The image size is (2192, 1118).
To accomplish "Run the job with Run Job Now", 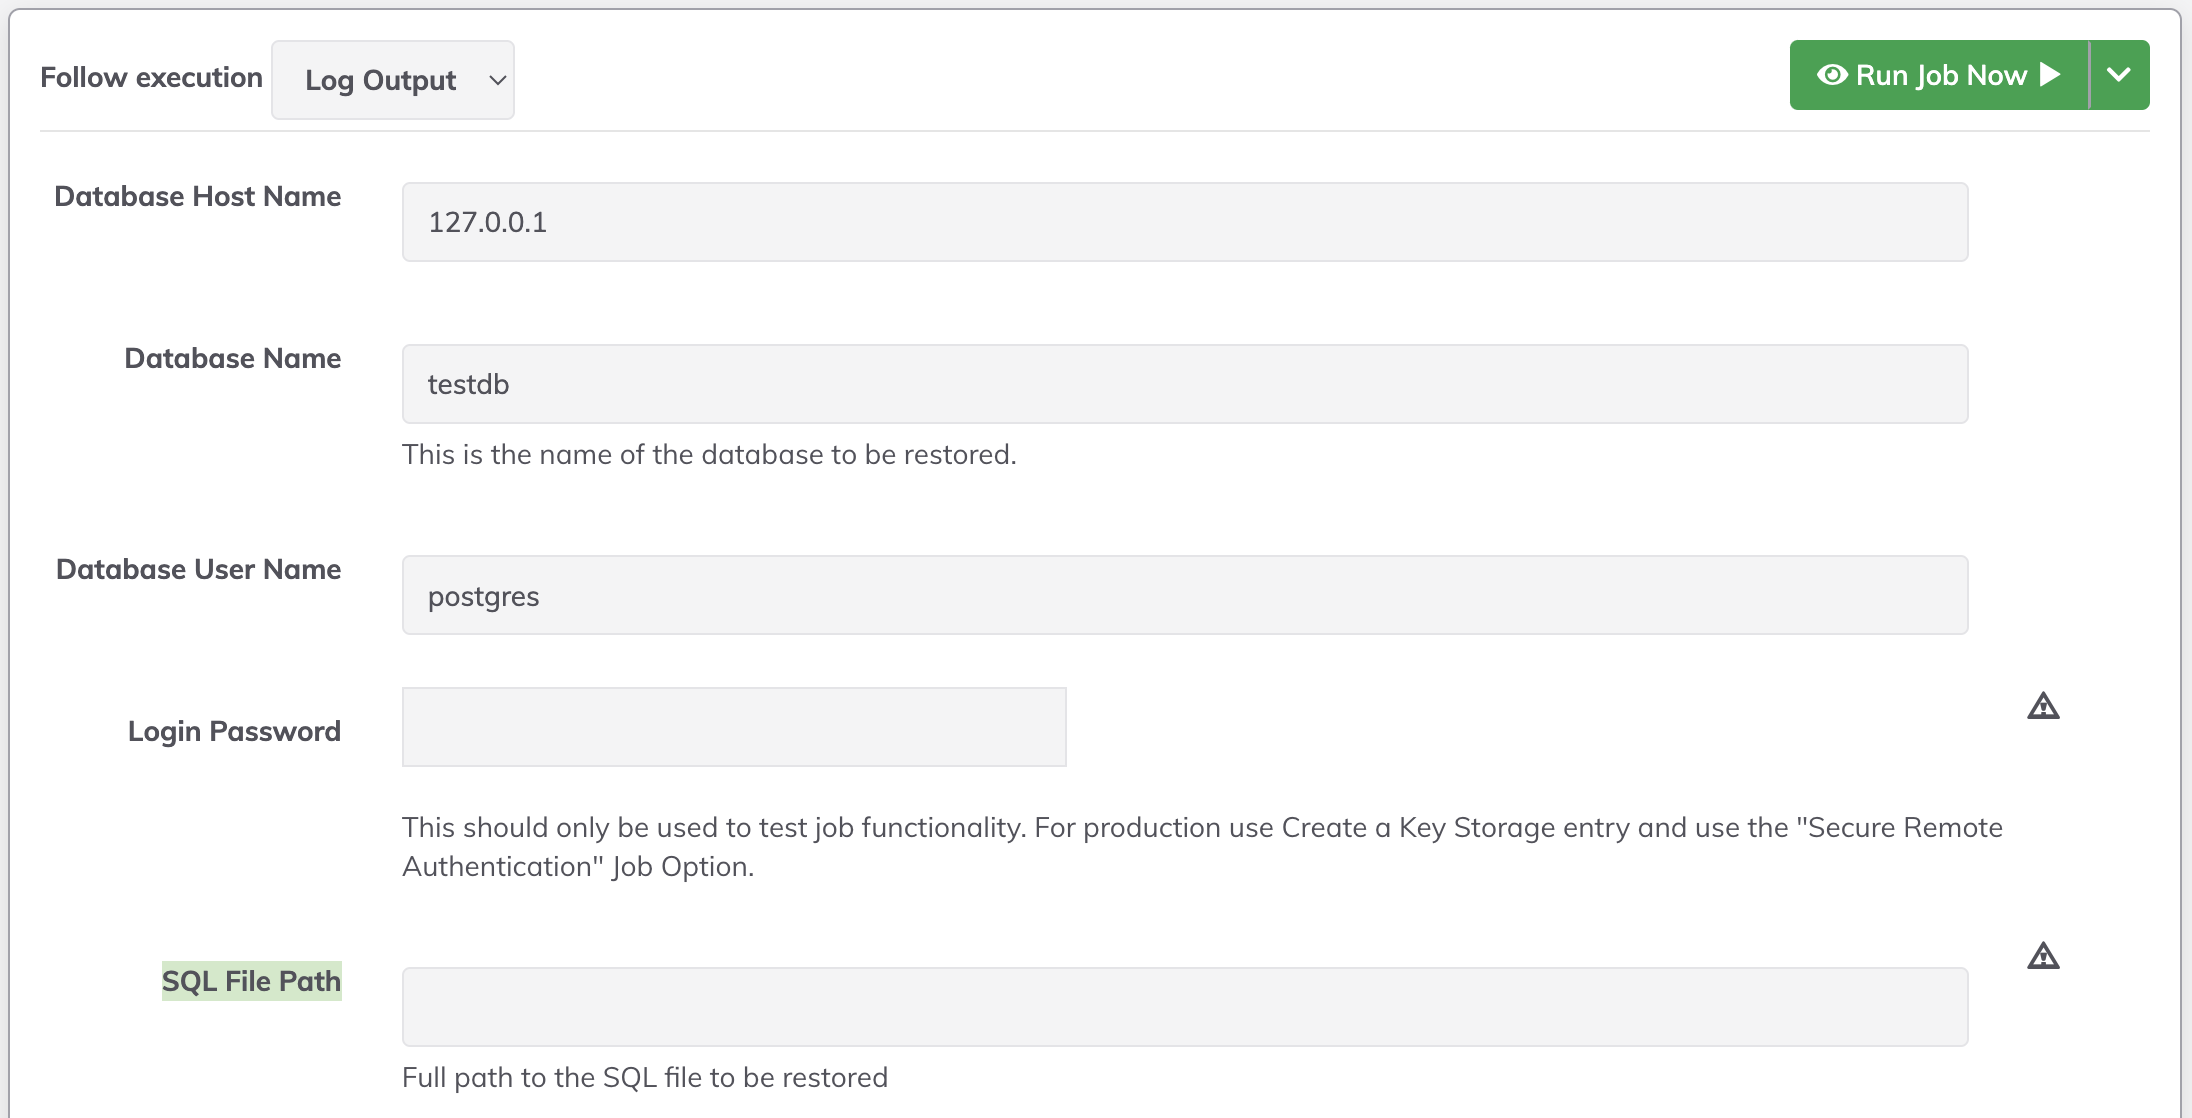I will coord(1939,75).
